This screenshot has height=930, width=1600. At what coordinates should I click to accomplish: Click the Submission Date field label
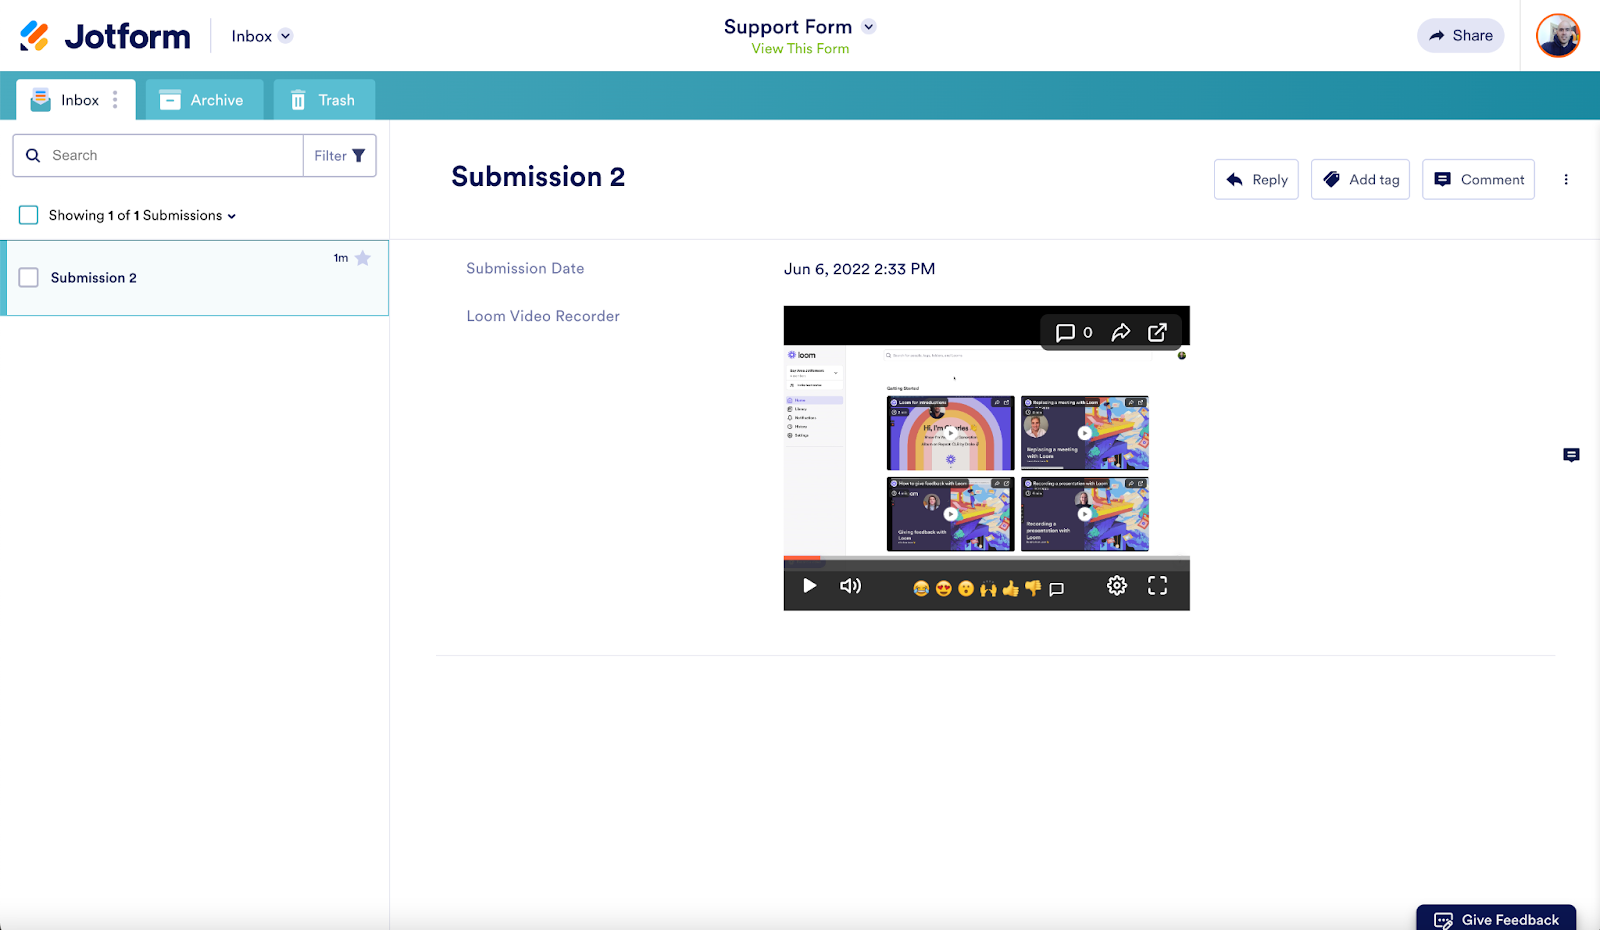point(525,268)
